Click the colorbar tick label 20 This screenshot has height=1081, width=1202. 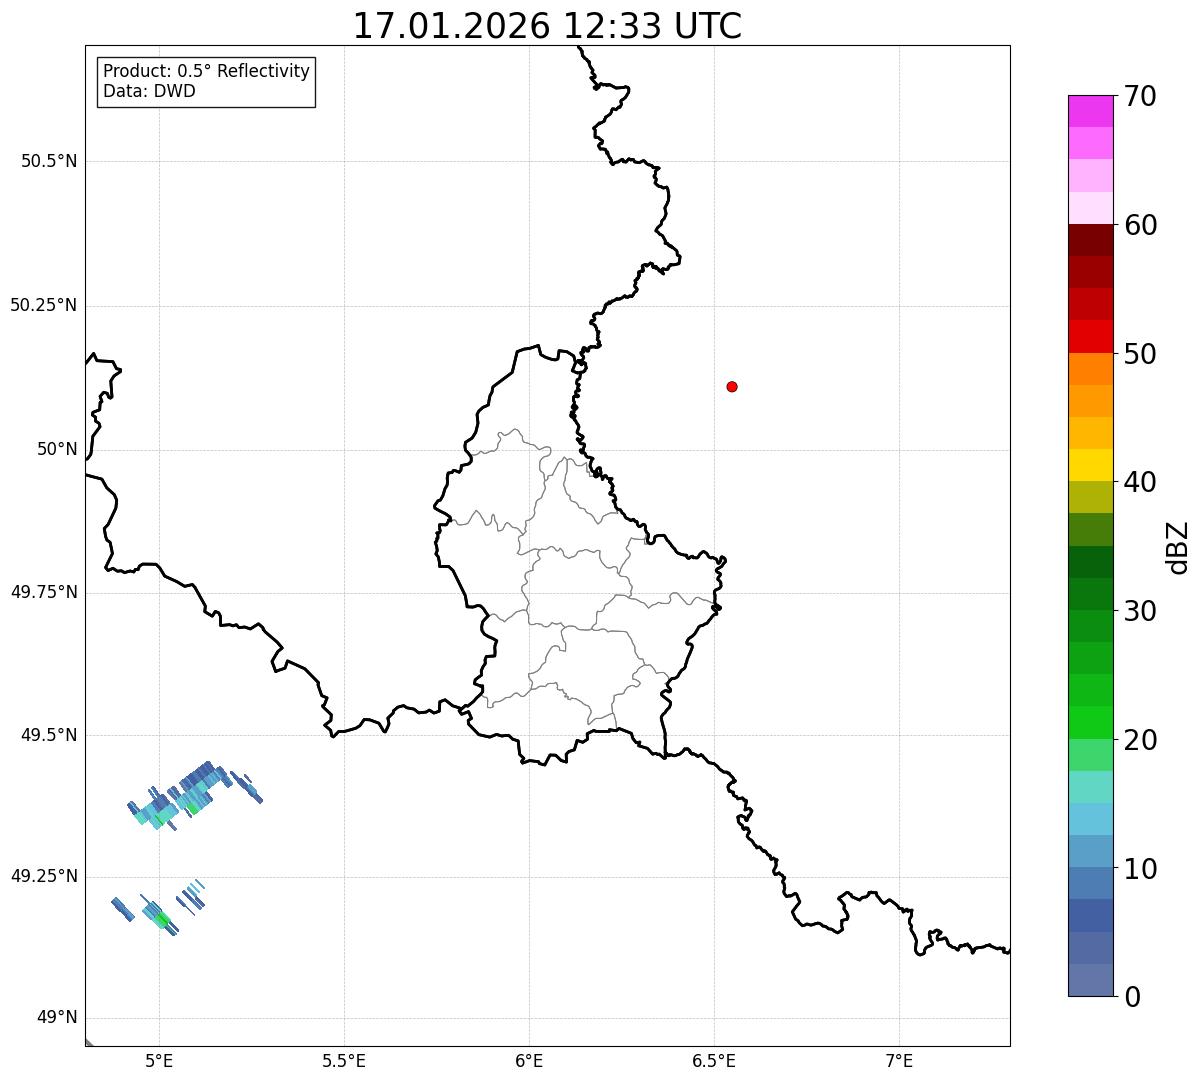[1140, 740]
